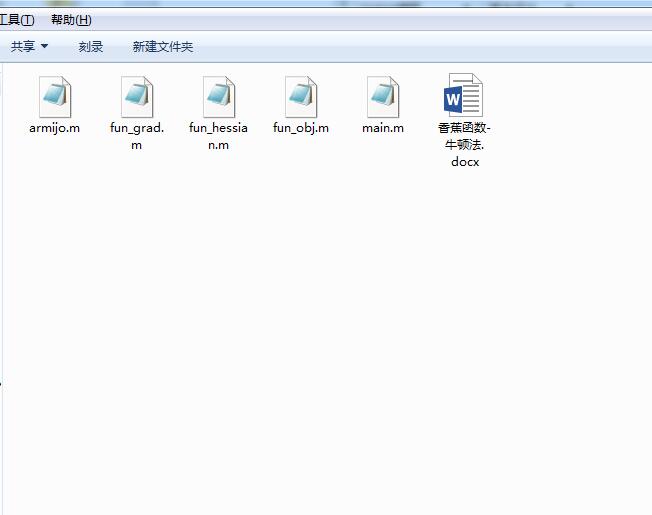The width and height of the screenshot is (652, 515).
Task: Click the main.m filename label
Action: pos(383,128)
